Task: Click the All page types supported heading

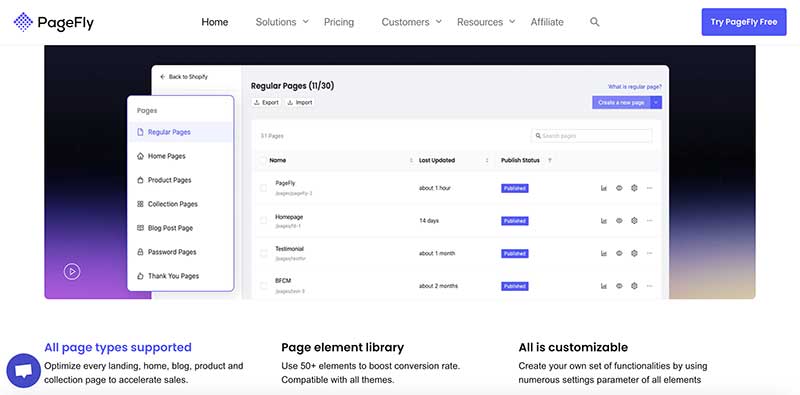Action: [x=118, y=348]
